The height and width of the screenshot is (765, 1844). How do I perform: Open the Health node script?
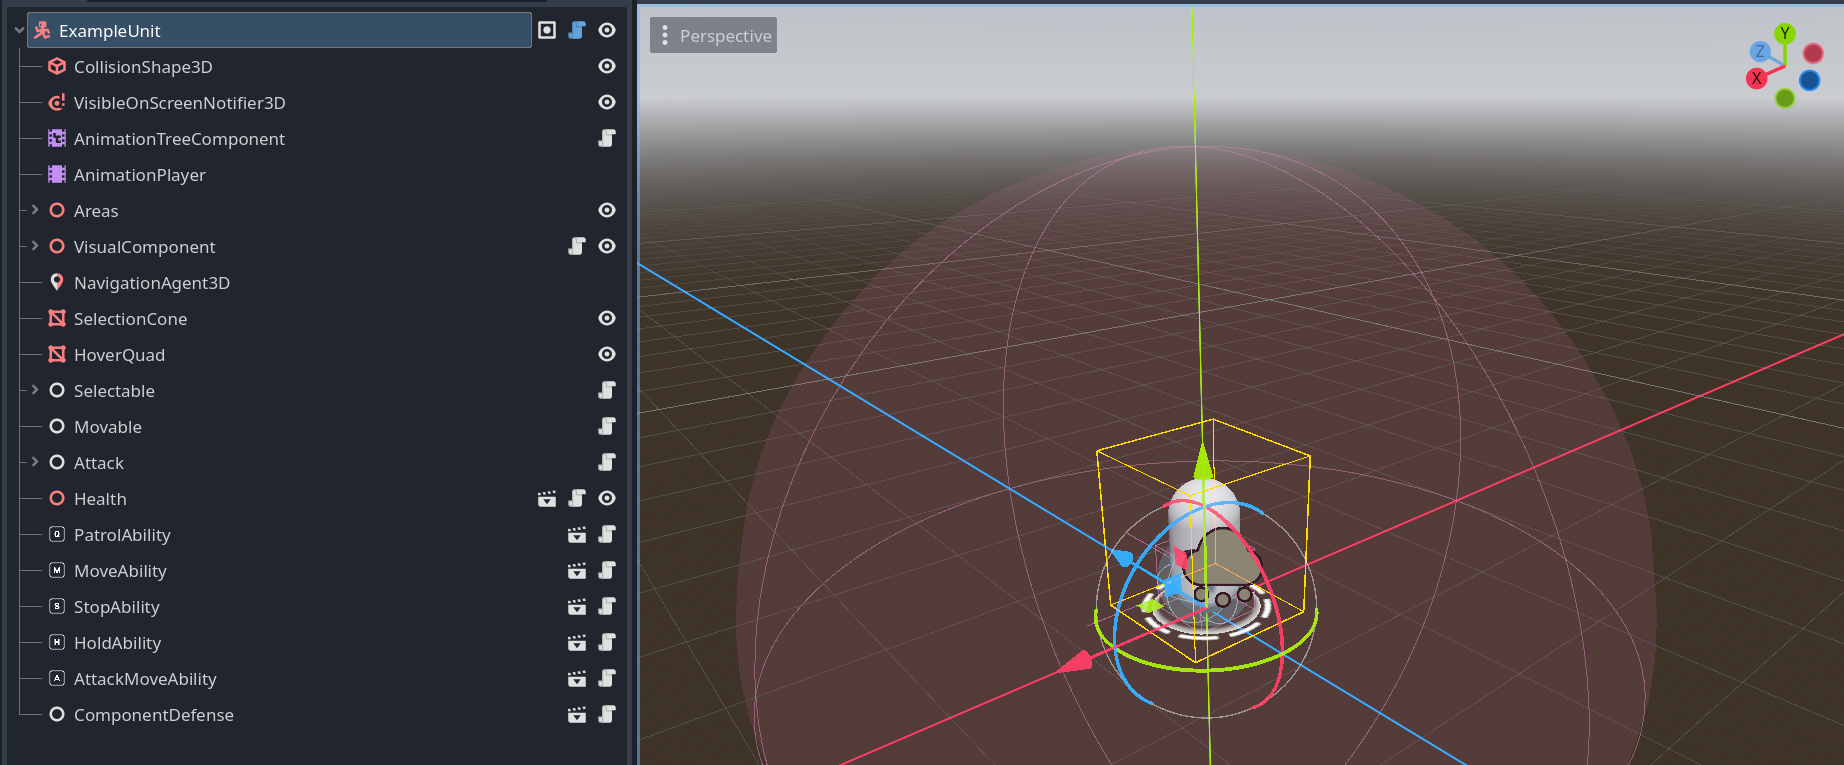coord(577,498)
